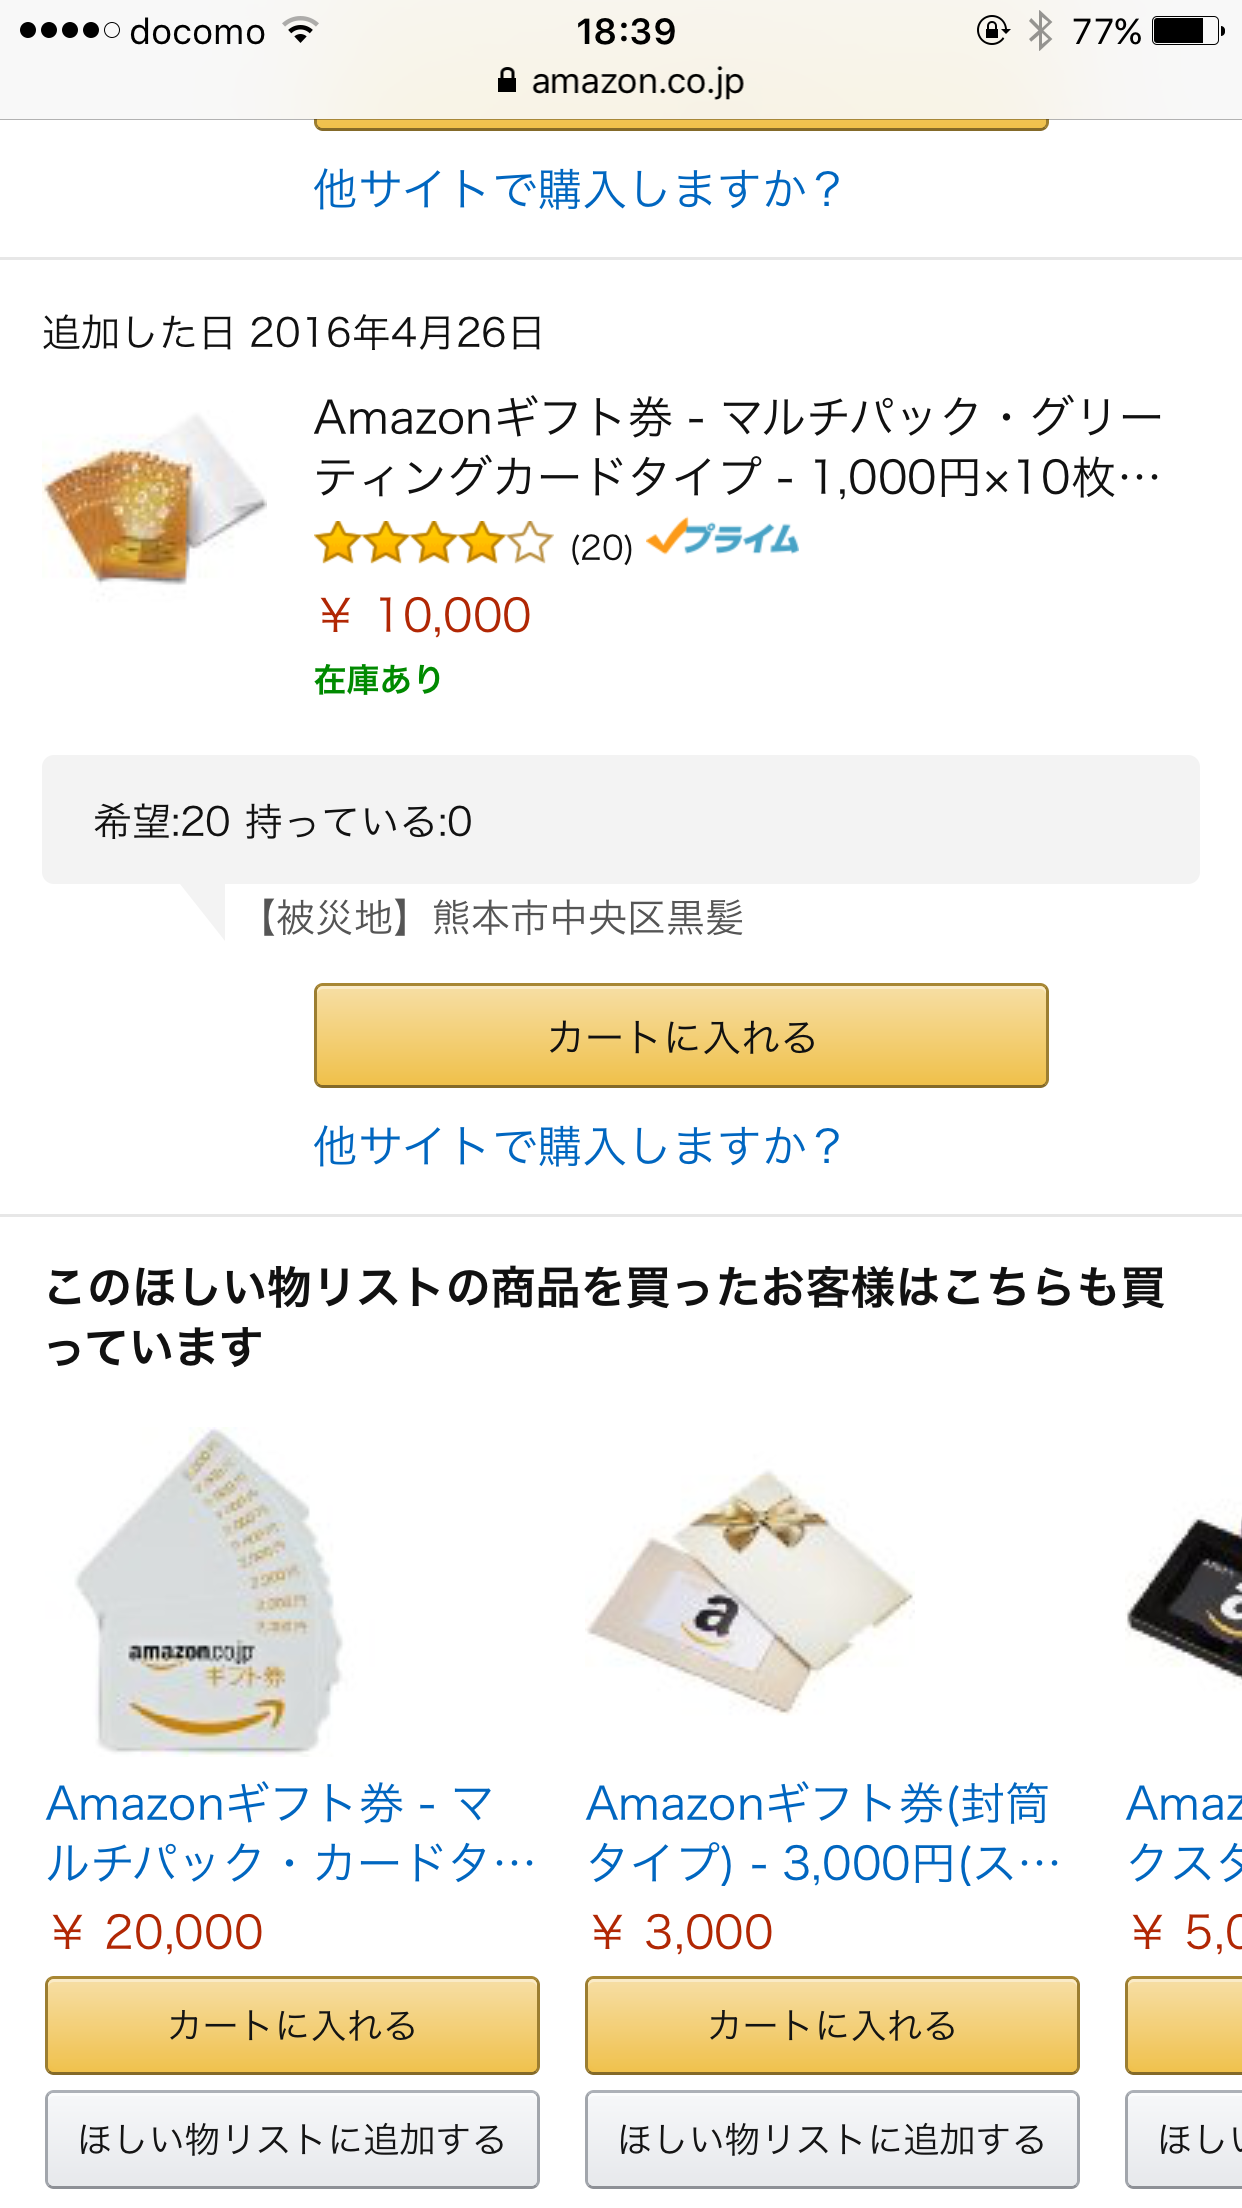1242x2208 pixels.
Task: Tap the battery icon in status bar
Action: click(1188, 31)
